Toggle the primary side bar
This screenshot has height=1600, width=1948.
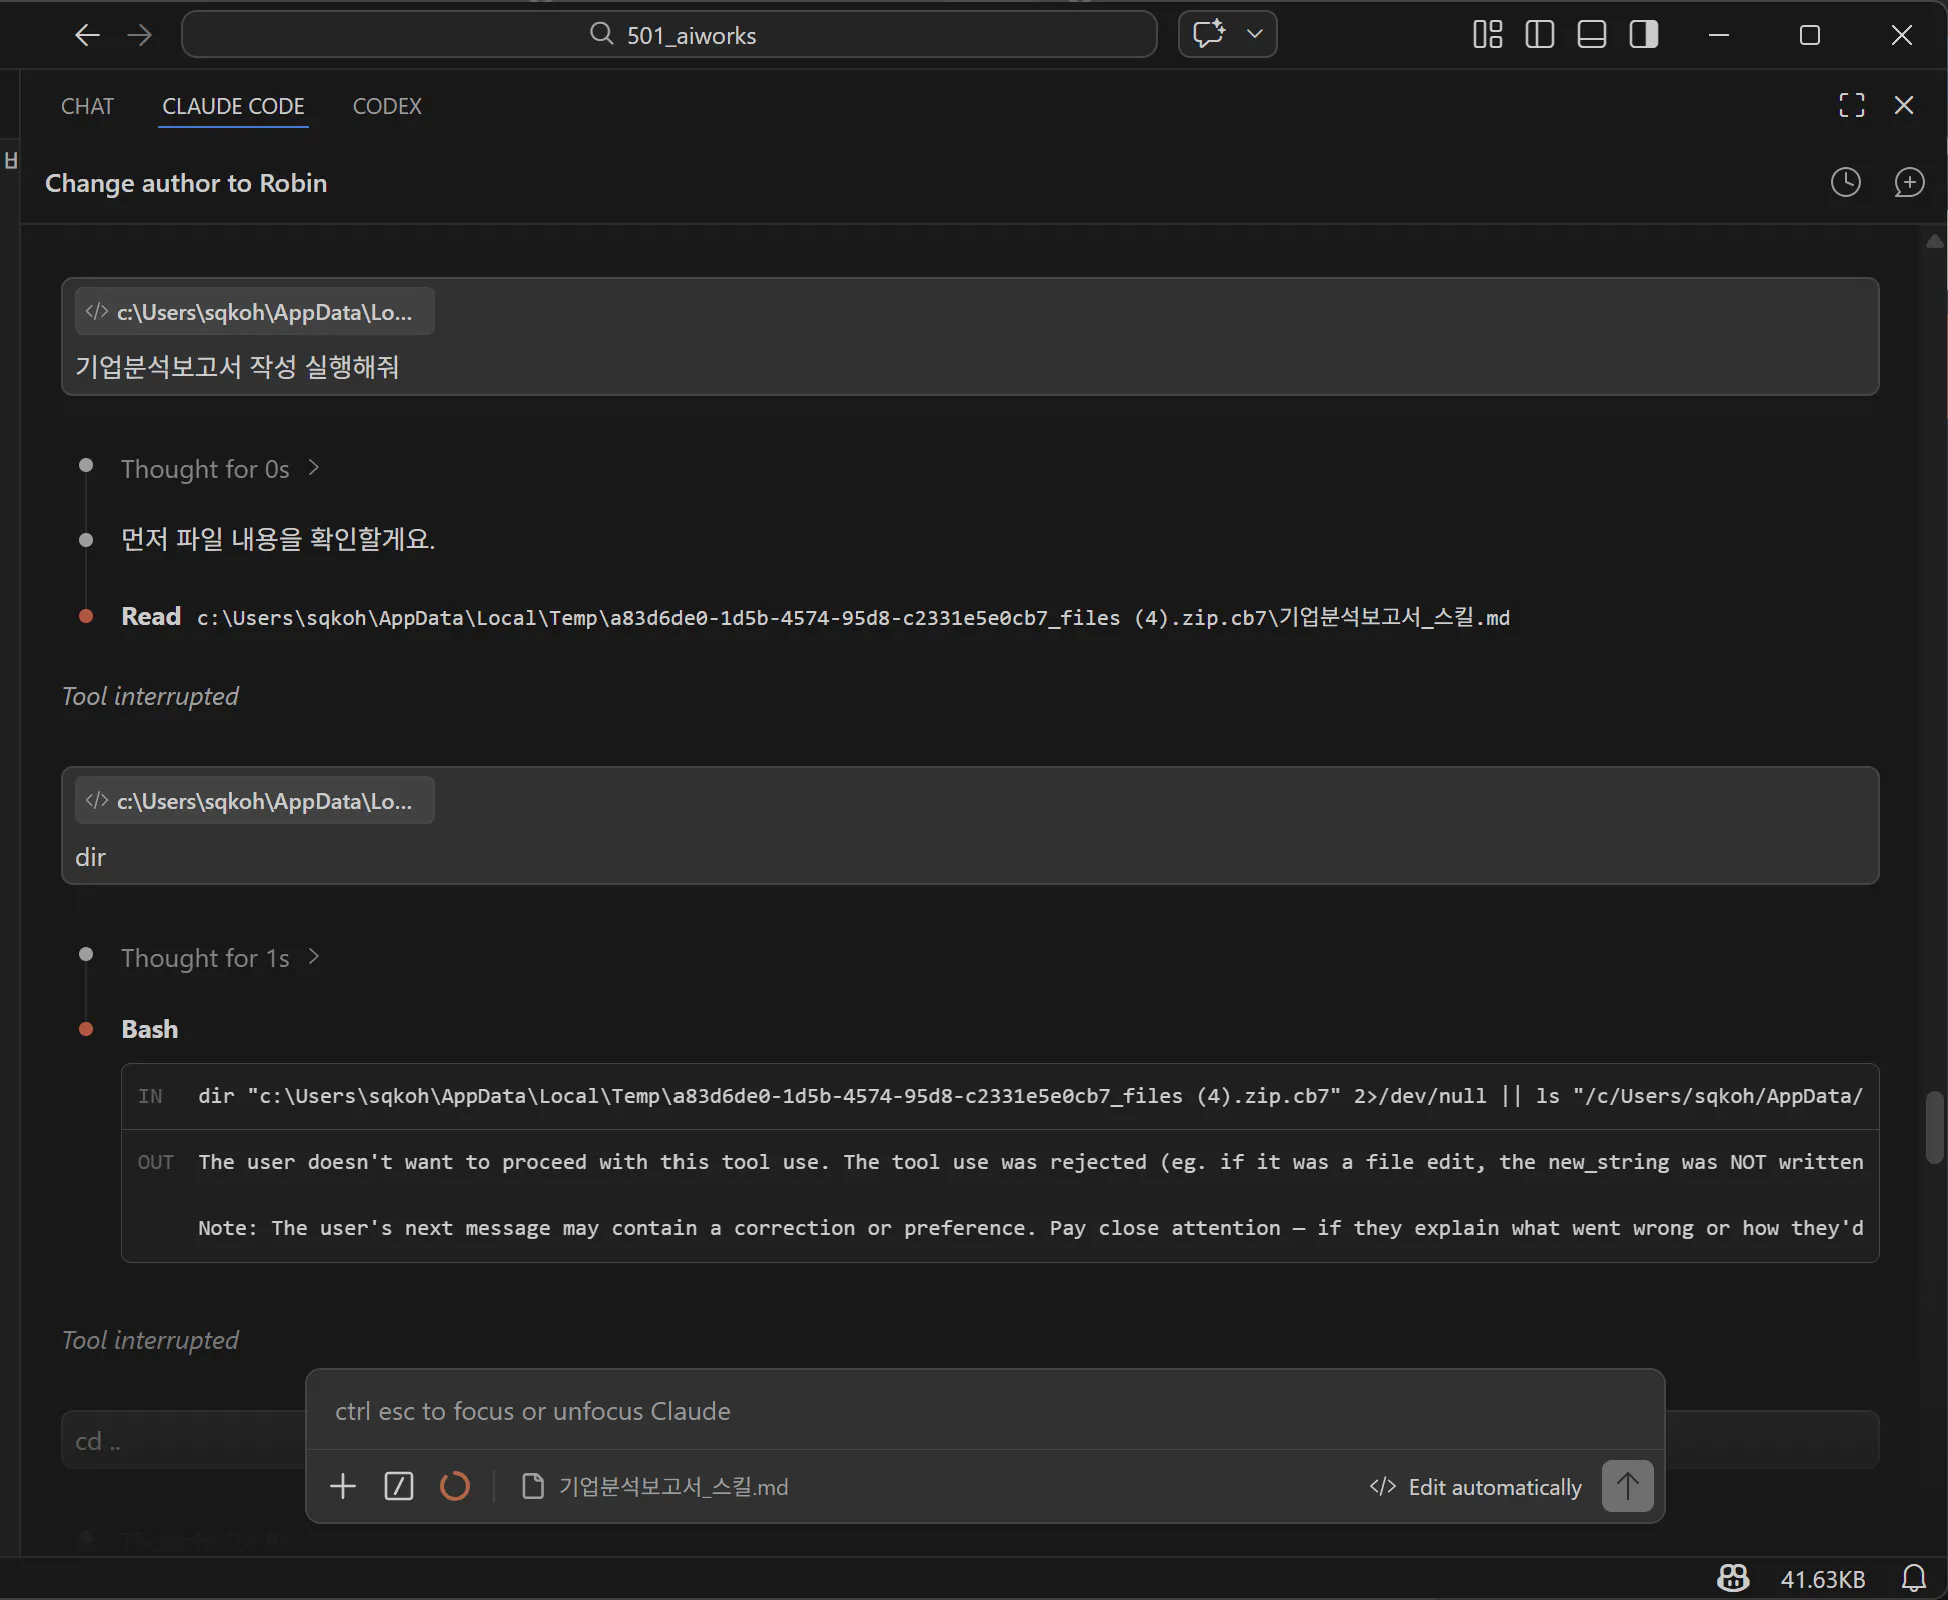pos(1539,35)
